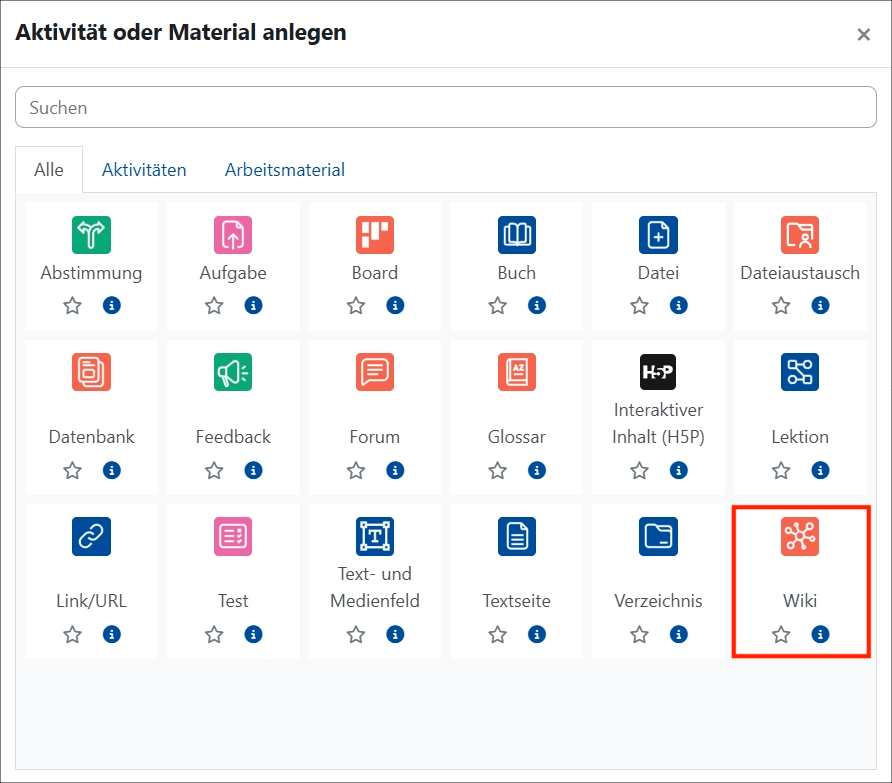Star the Board activity as favorite
Viewport: 892px width, 783px height.
pyautogui.click(x=355, y=305)
